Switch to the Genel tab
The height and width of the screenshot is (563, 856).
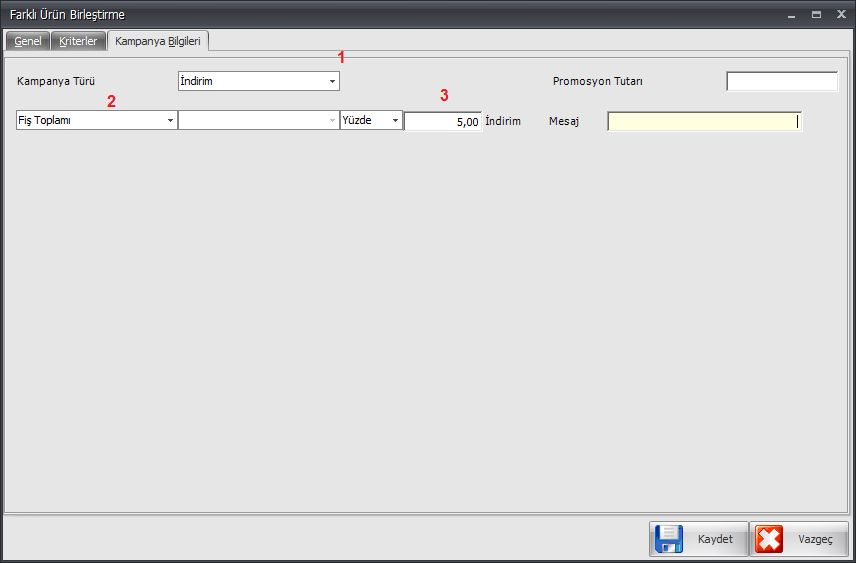pyautogui.click(x=28, y=42)
